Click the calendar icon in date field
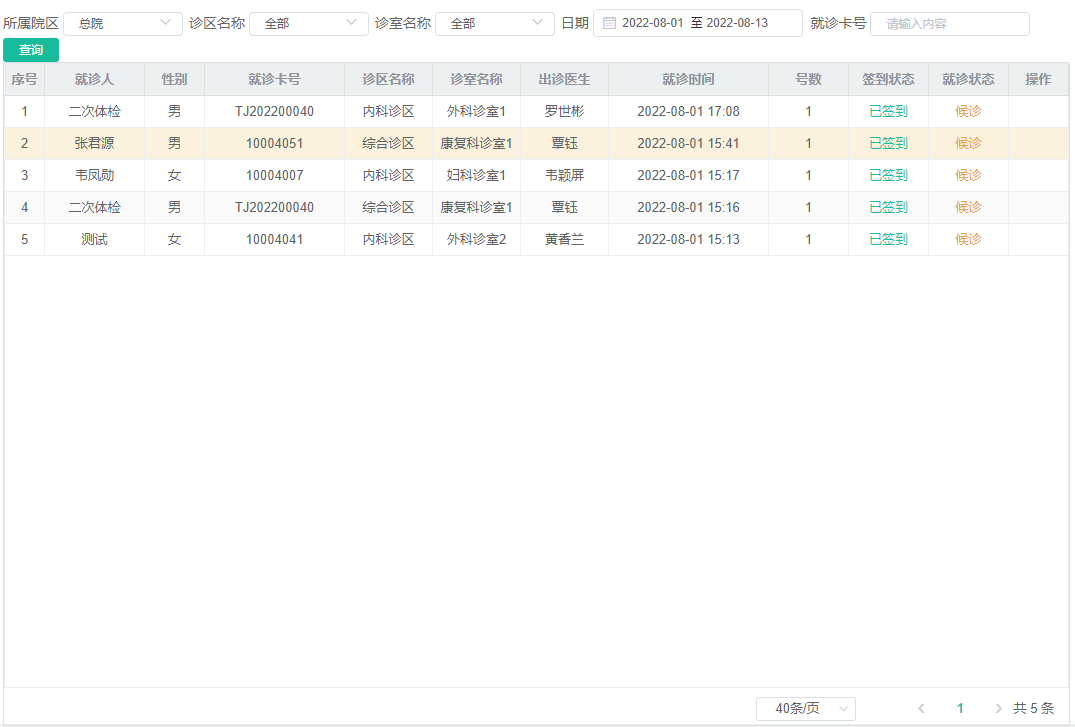This screenshot has width=1075, height=727. coord(609,23)
